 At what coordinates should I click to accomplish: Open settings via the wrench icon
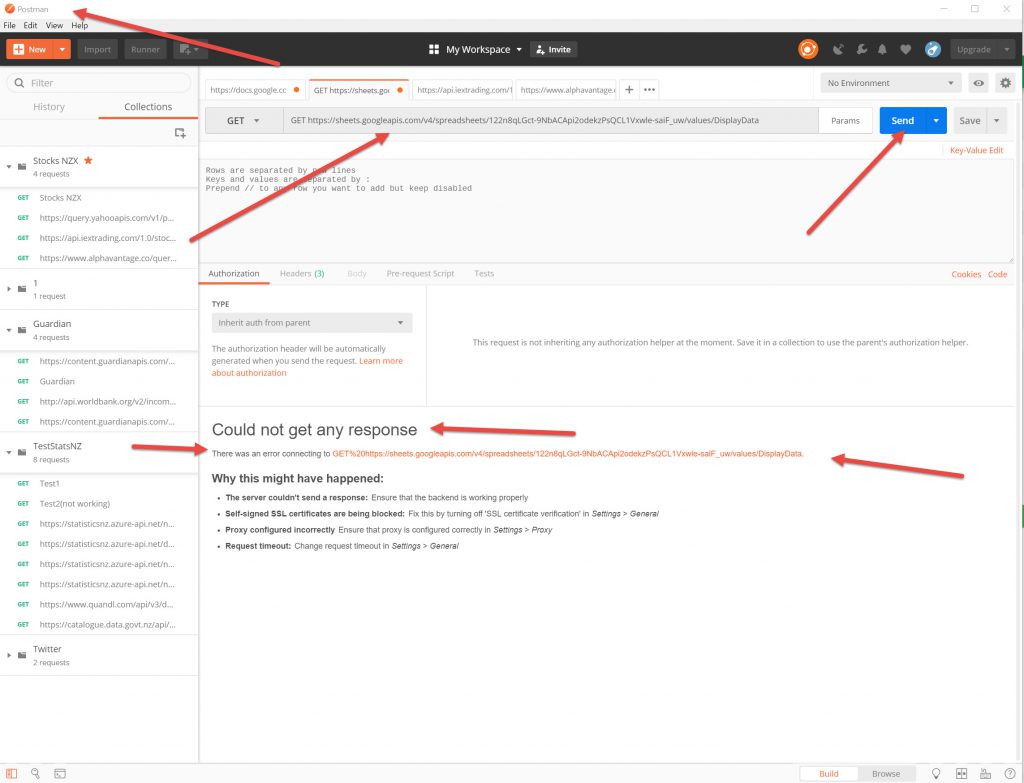pos(860,49)
